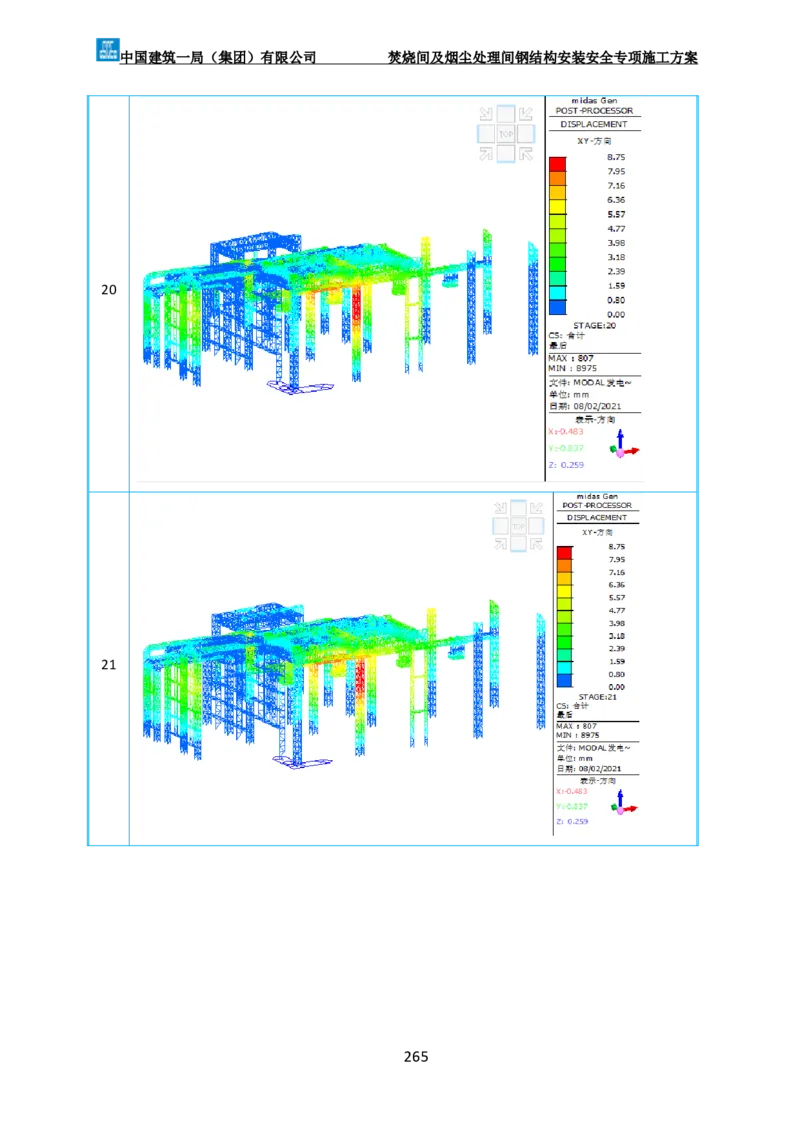Click the TOP face of the lower plot's view cube

click(518, 525)
